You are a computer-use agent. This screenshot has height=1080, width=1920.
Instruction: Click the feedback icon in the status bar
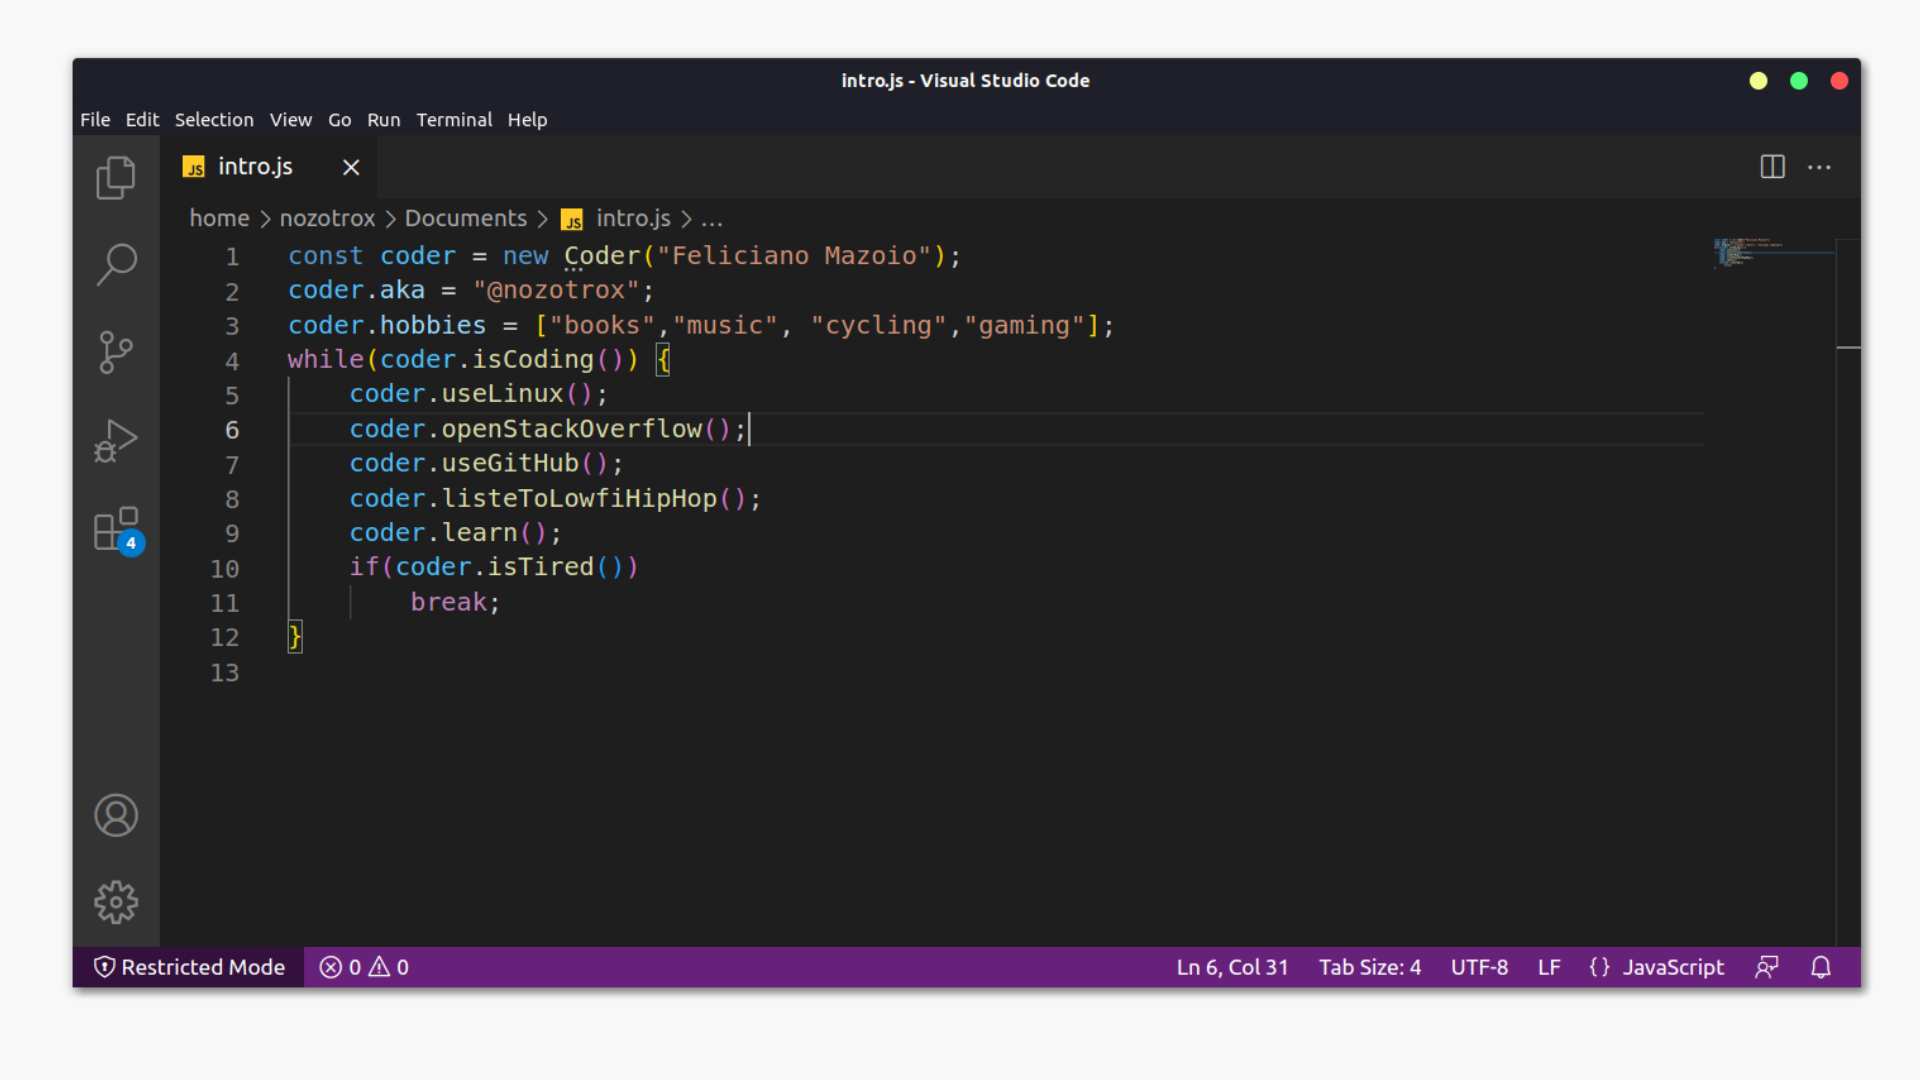pyautogui.click(x=1767, y=967)
